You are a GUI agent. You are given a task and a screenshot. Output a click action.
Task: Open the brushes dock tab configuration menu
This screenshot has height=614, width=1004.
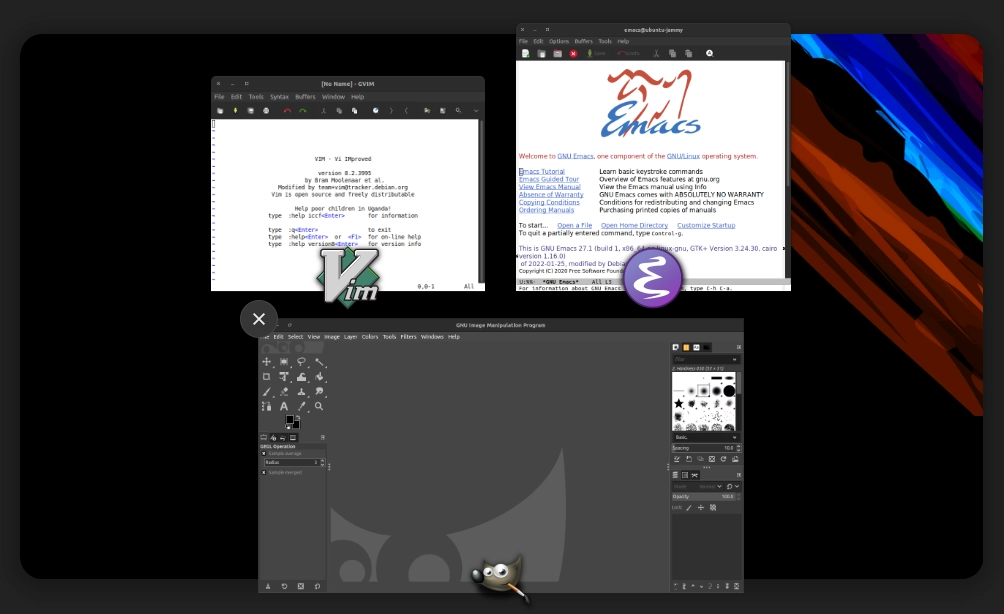[738, 347]
